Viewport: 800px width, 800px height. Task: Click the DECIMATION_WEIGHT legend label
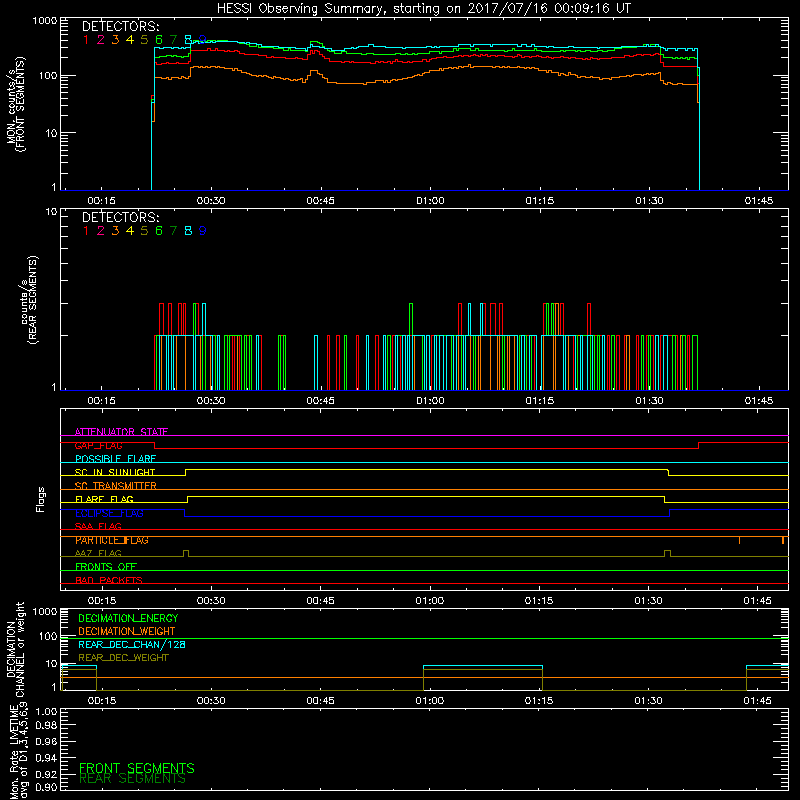click(127, 631)
